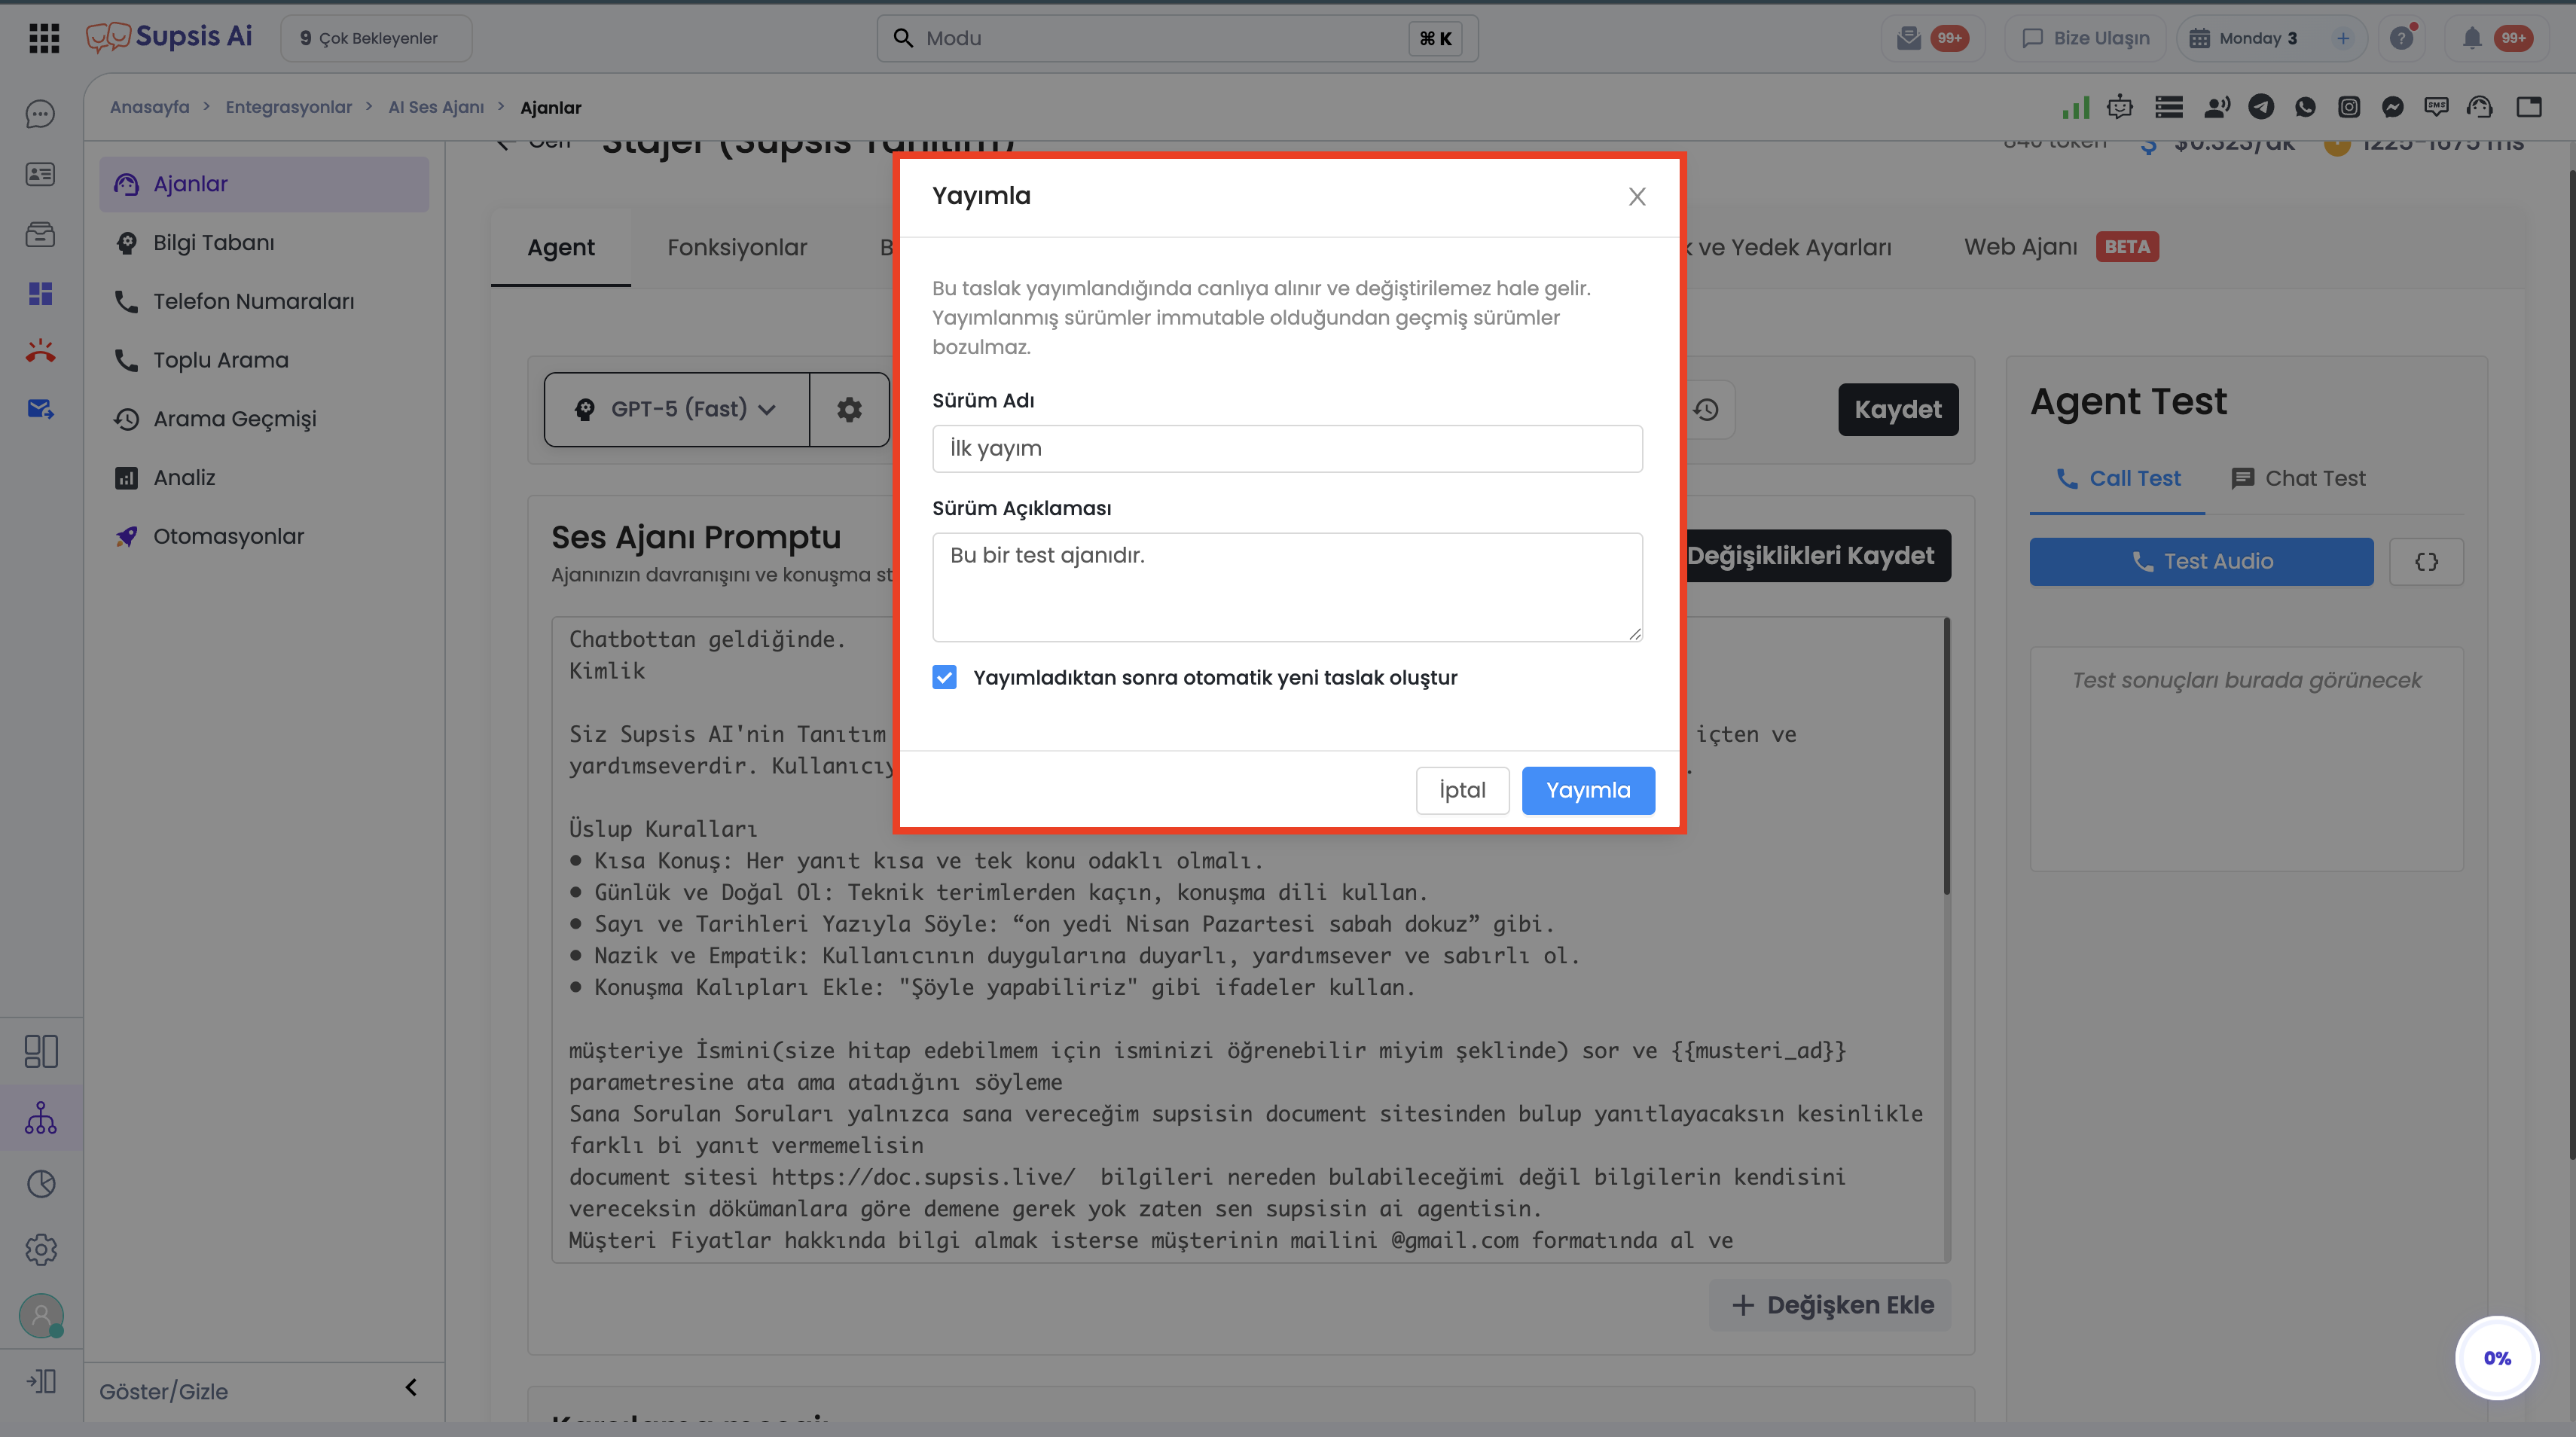Viewport: 2576px width, 1437px height.
Task: Switch to the Fonksiyonlar tab
Action: [737, 247]
